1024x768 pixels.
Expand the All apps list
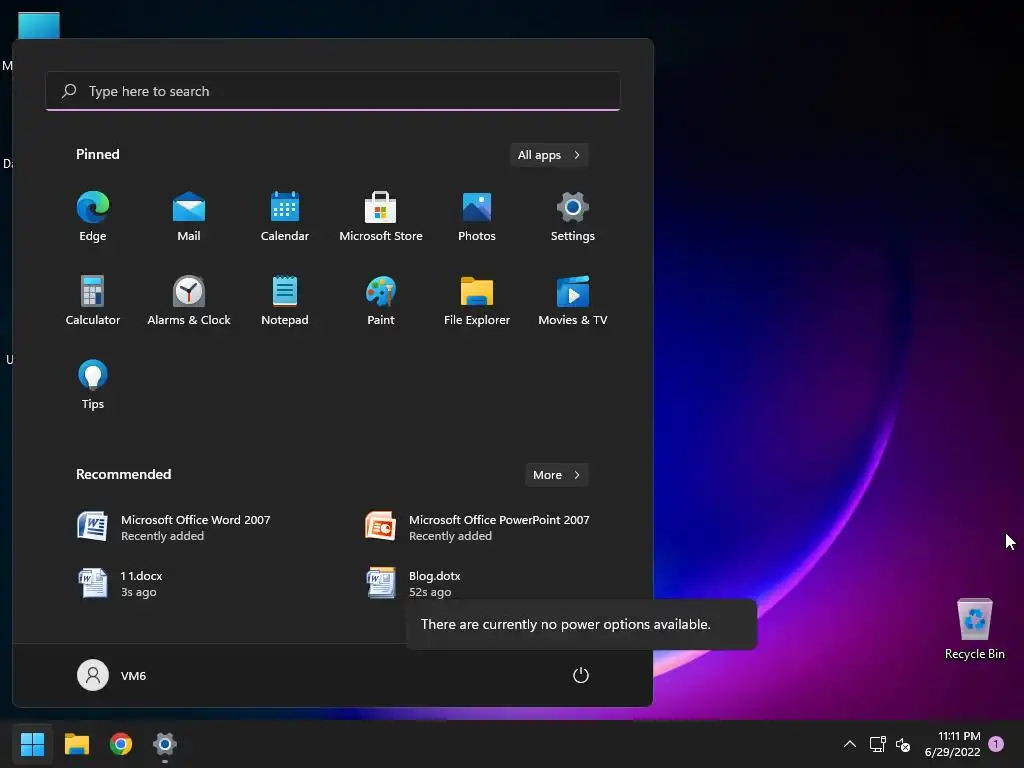click(x=549, y=155)
